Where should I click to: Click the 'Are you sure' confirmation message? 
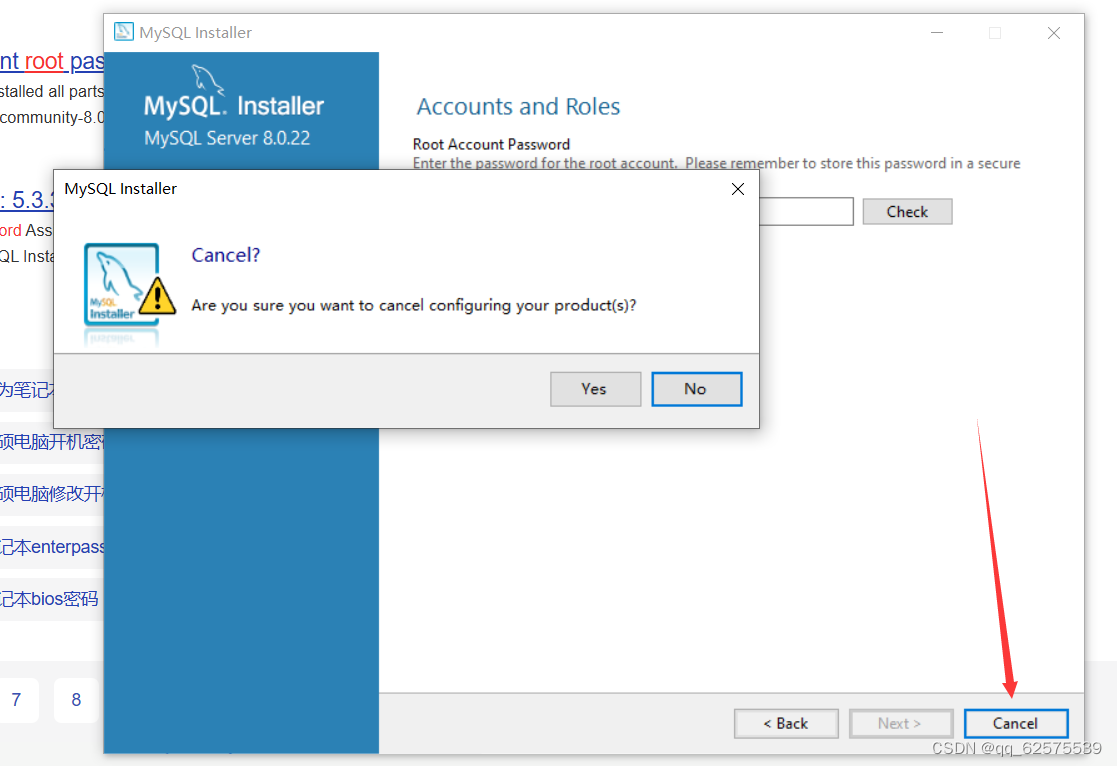(414, 306)
